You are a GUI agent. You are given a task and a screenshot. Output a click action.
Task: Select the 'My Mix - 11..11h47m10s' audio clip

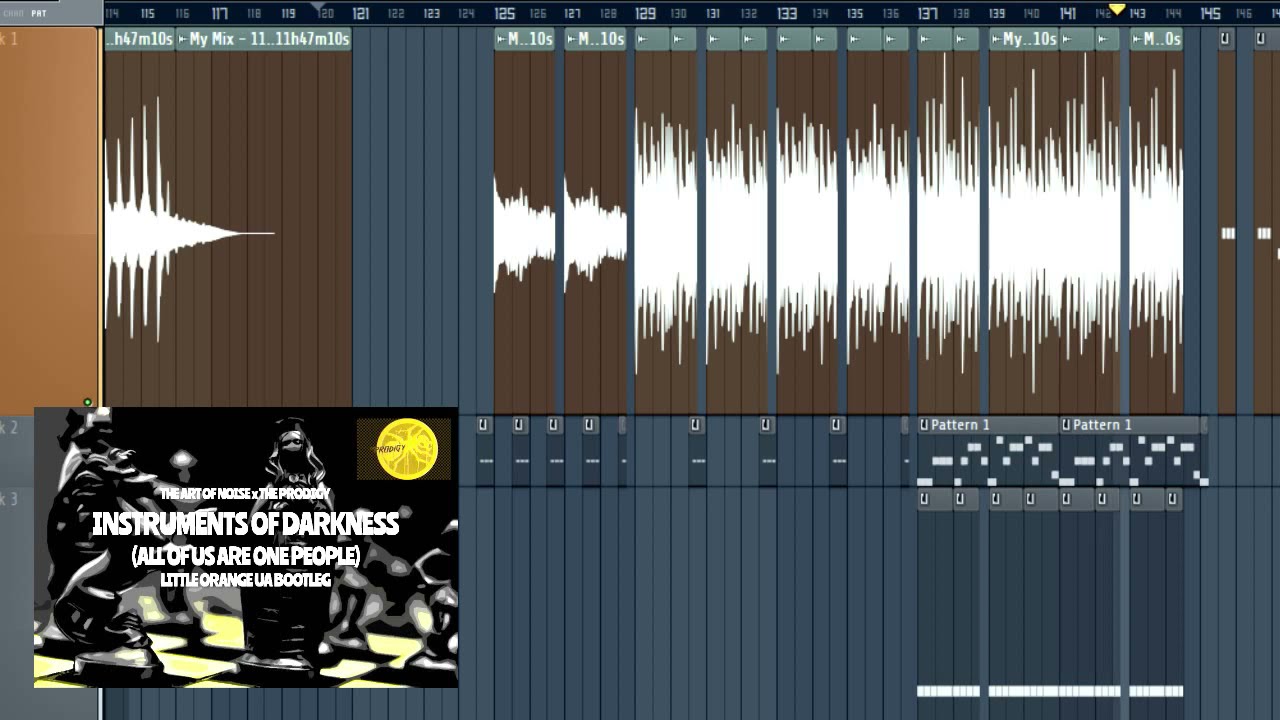[264, 39]
